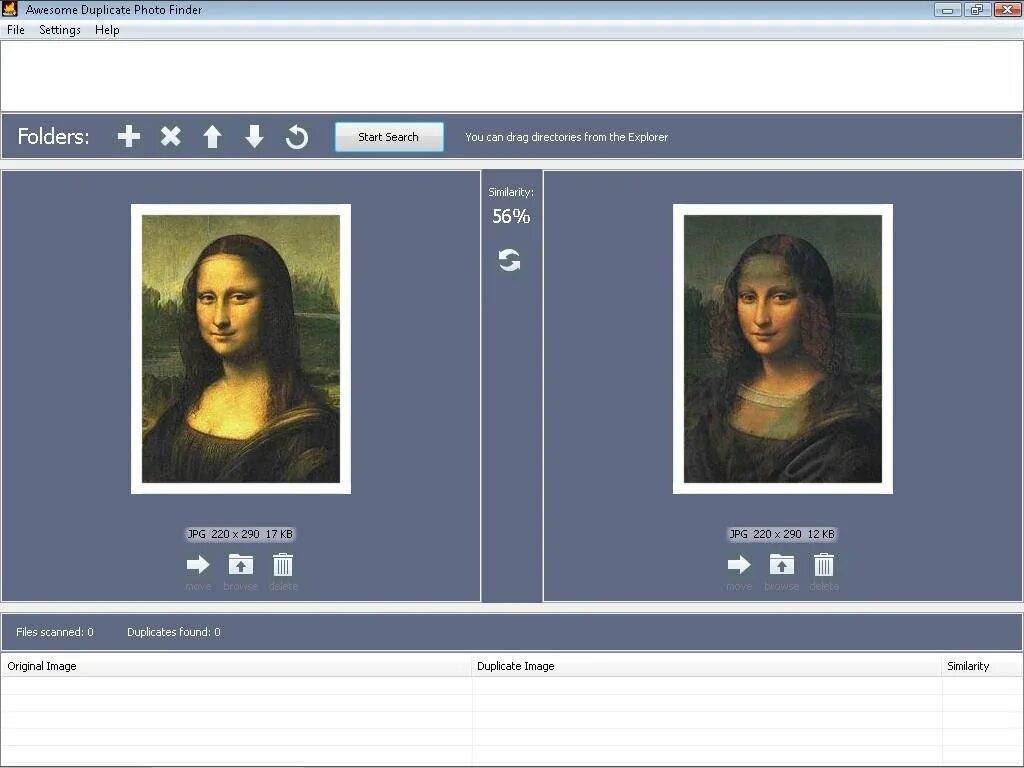This screenshot has height=768, width=1024.
Task: Close the Awesome Duplicate Photo Finder window
Action: click(1008, 10)
